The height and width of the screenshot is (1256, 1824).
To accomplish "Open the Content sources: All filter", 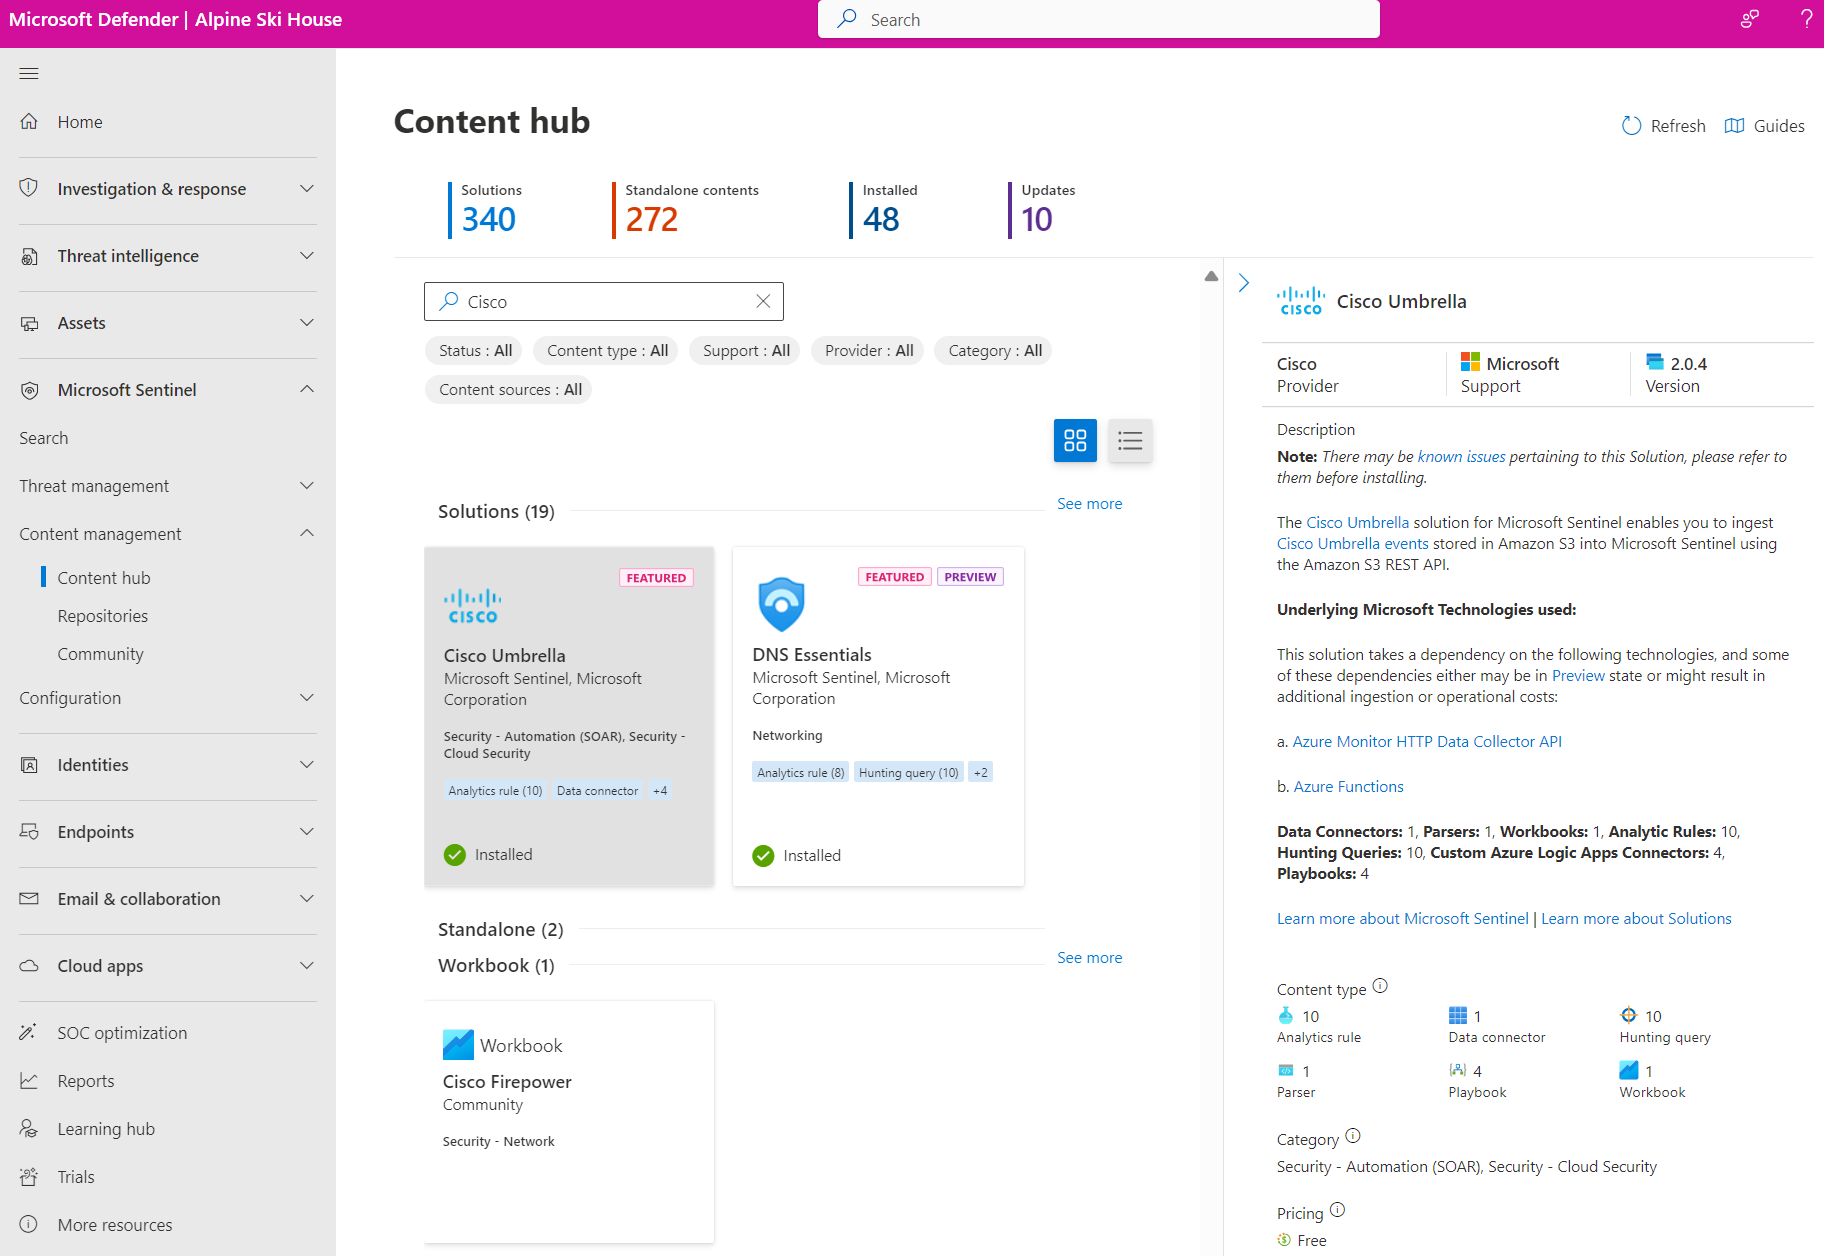I will point(510,390).
